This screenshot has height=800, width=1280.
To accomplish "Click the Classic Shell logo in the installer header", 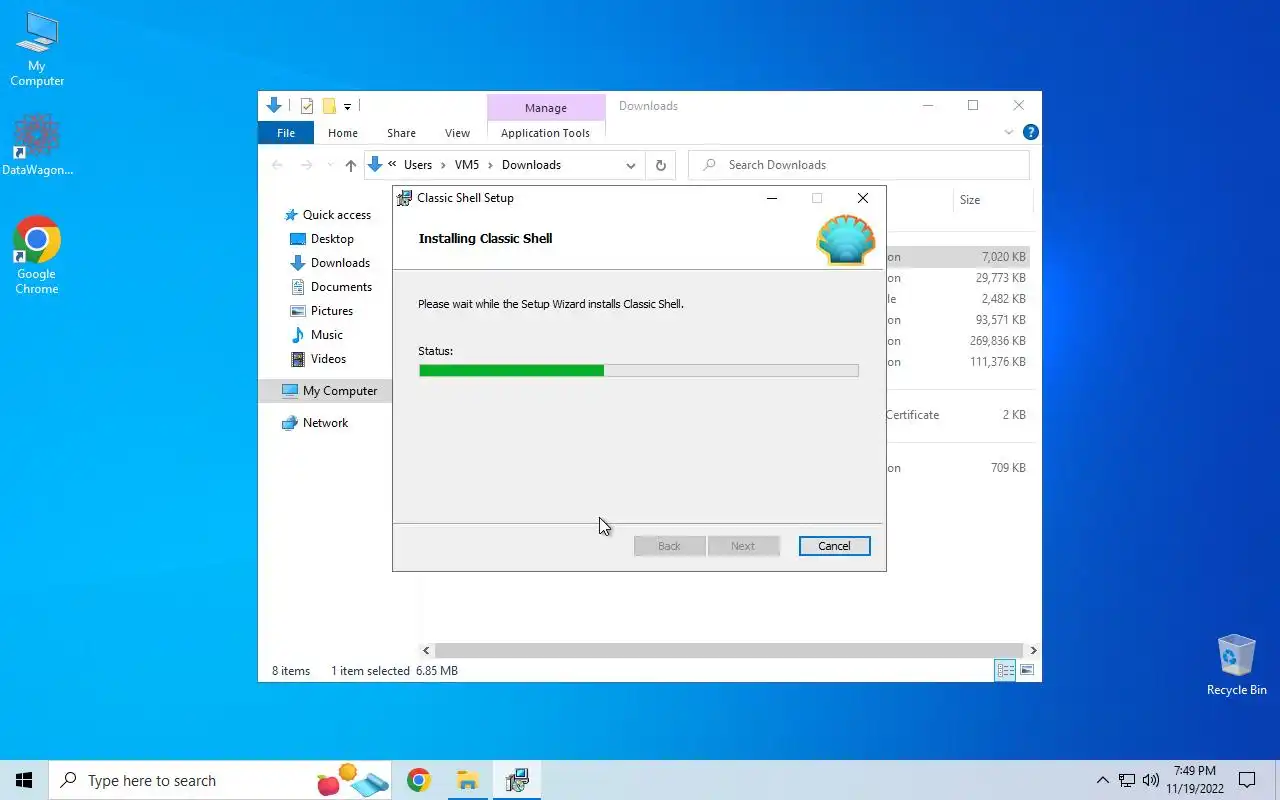I will pyautogui.click(x=846, y=240).
